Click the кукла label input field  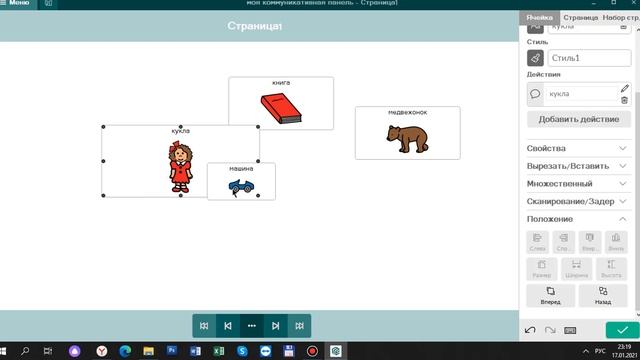point(584,27)
